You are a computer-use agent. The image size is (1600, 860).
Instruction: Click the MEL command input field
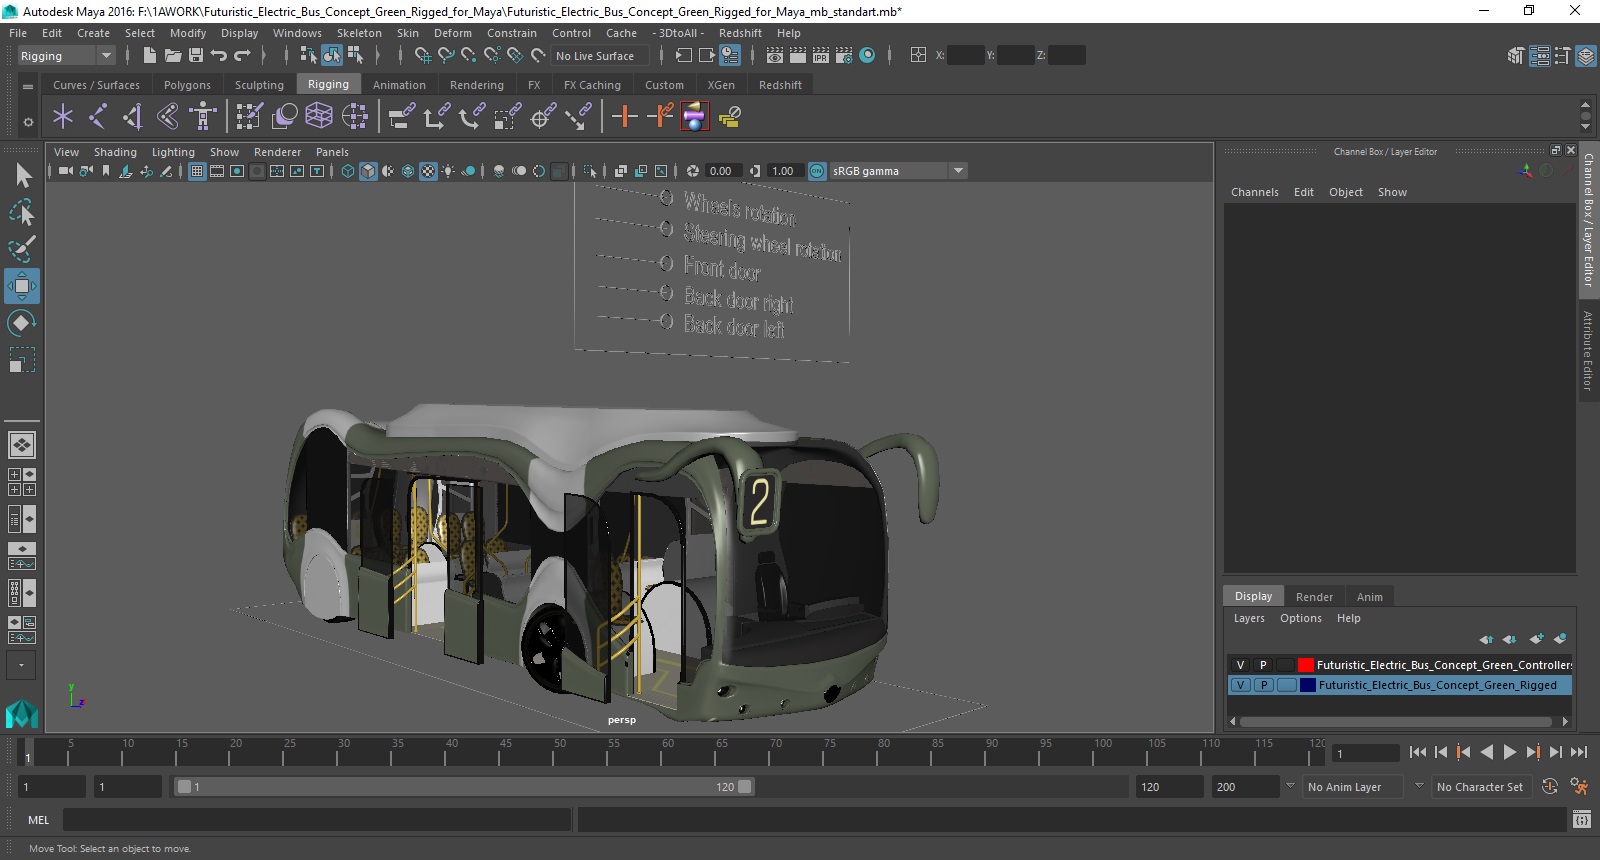(316, 820)
